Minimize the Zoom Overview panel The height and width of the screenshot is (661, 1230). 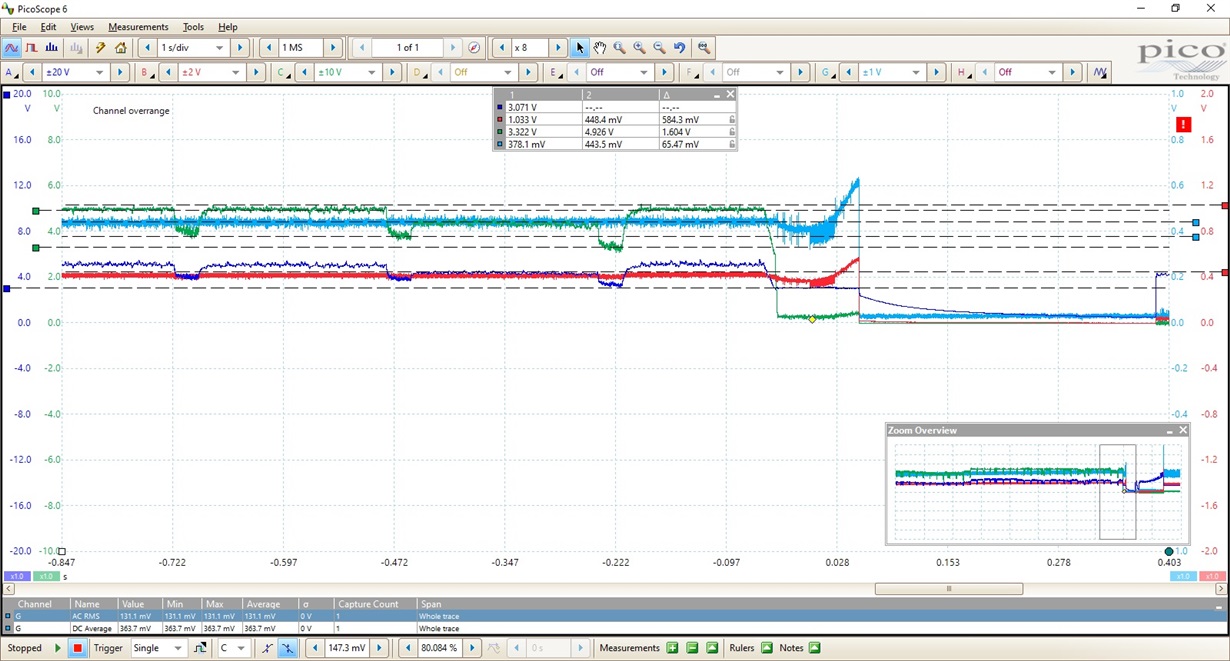point(1169,430)
